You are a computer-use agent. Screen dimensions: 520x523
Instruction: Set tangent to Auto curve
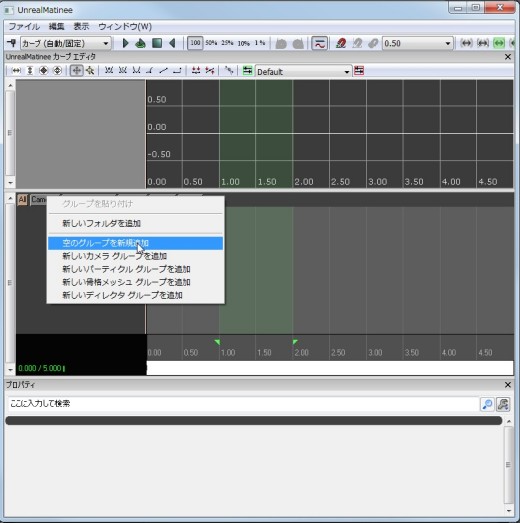click(x=109, y=70)
